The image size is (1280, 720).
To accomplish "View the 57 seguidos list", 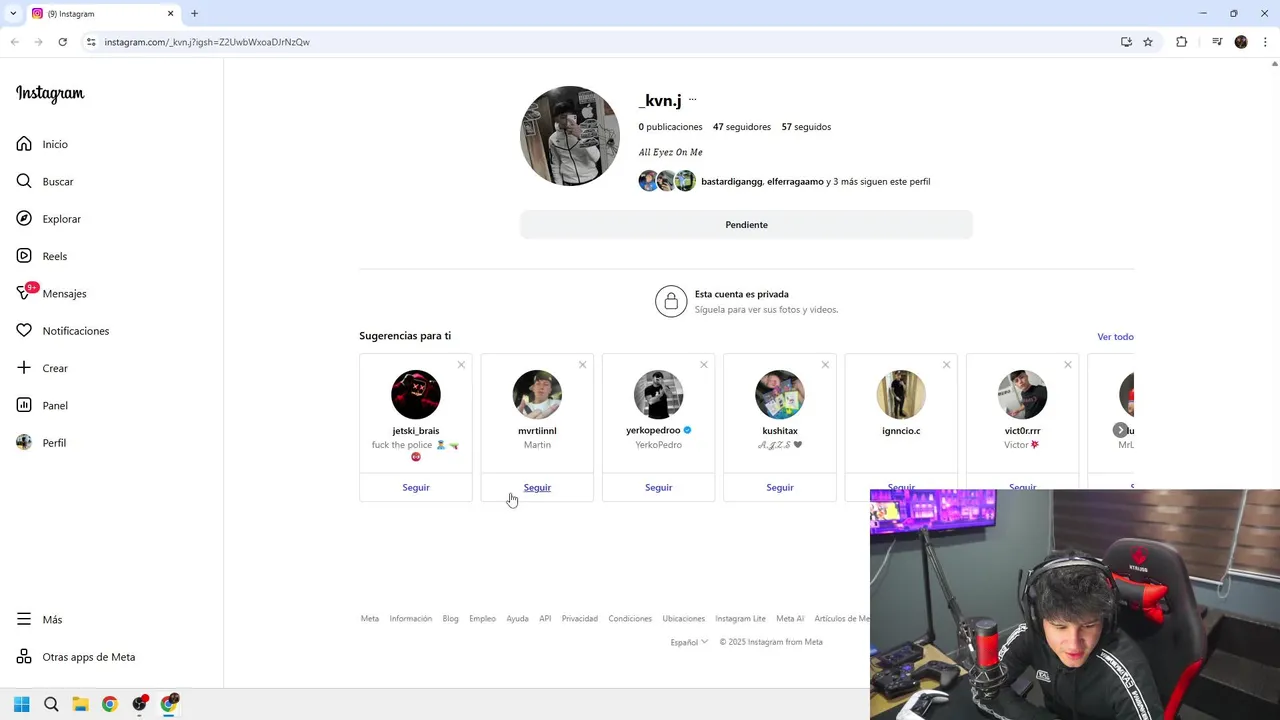I will tap(806, 127).
